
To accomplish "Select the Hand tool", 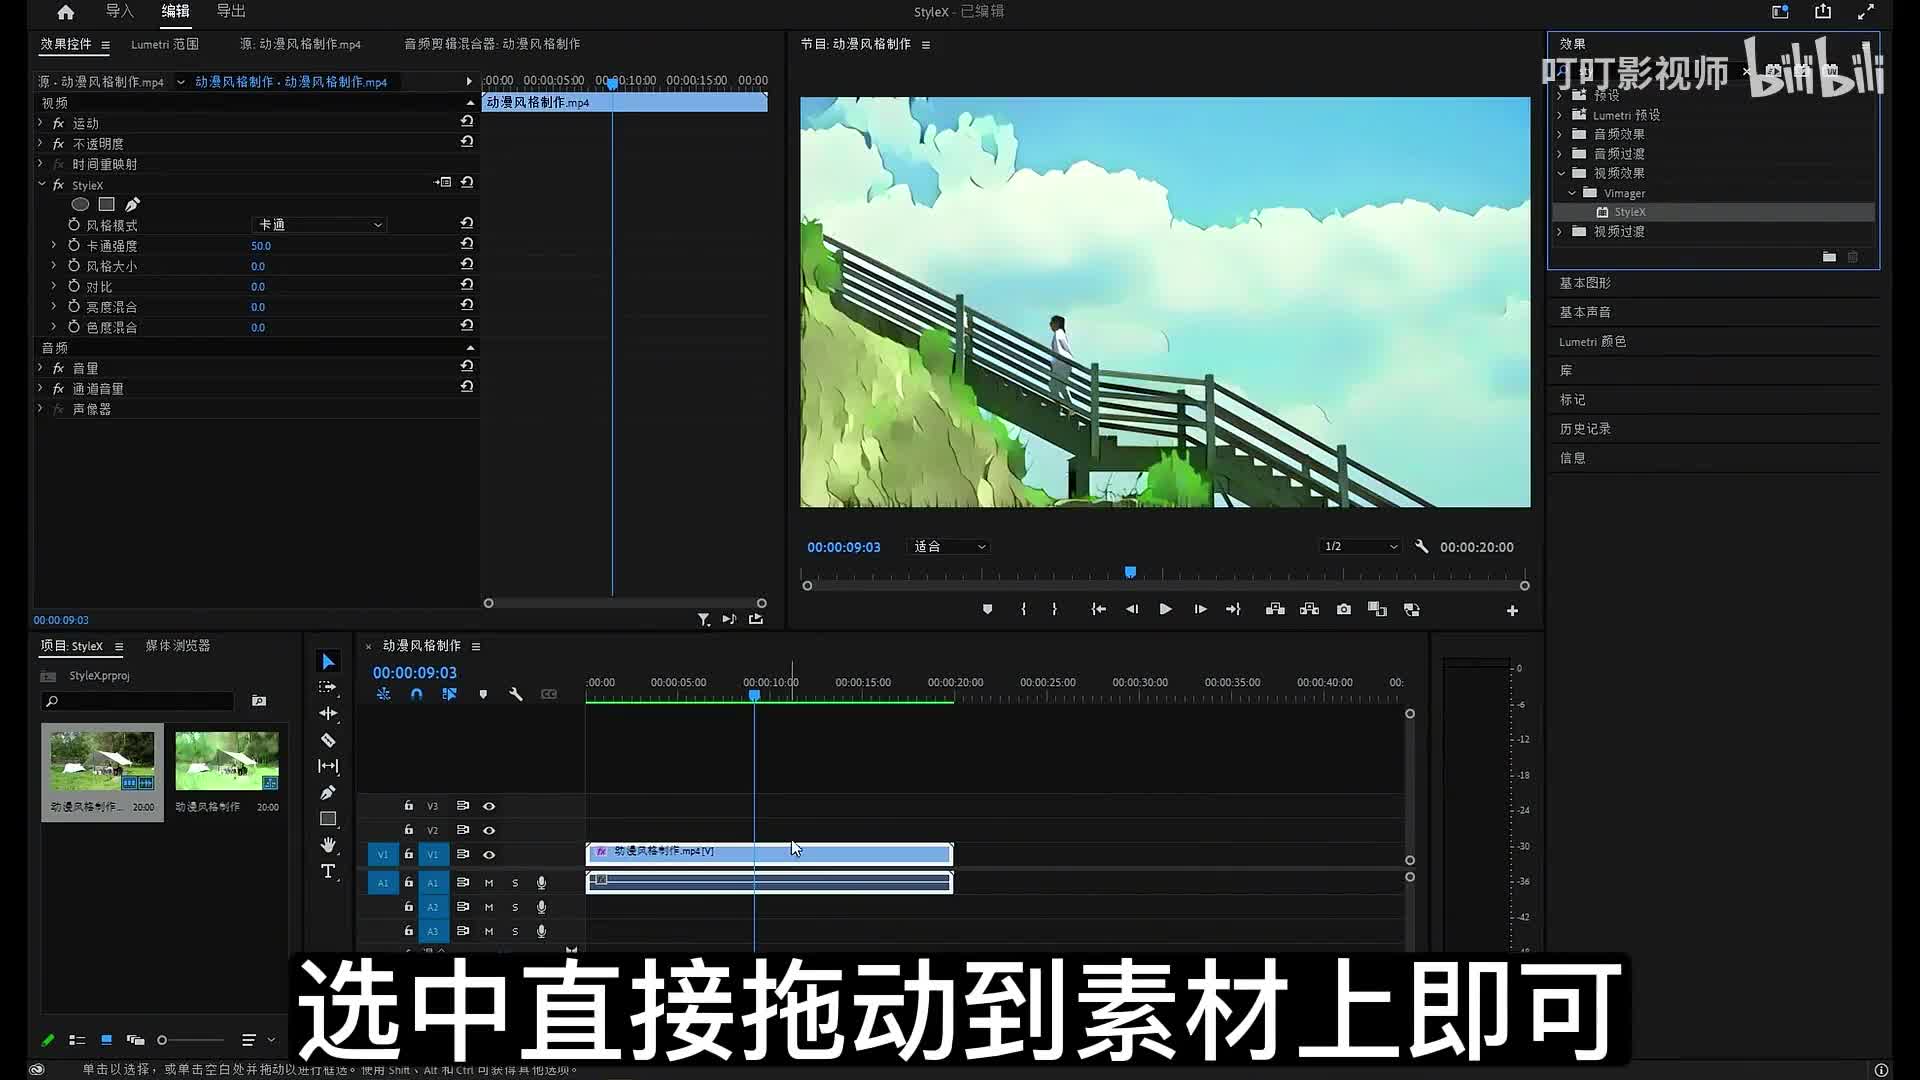I will click(328, 845).
